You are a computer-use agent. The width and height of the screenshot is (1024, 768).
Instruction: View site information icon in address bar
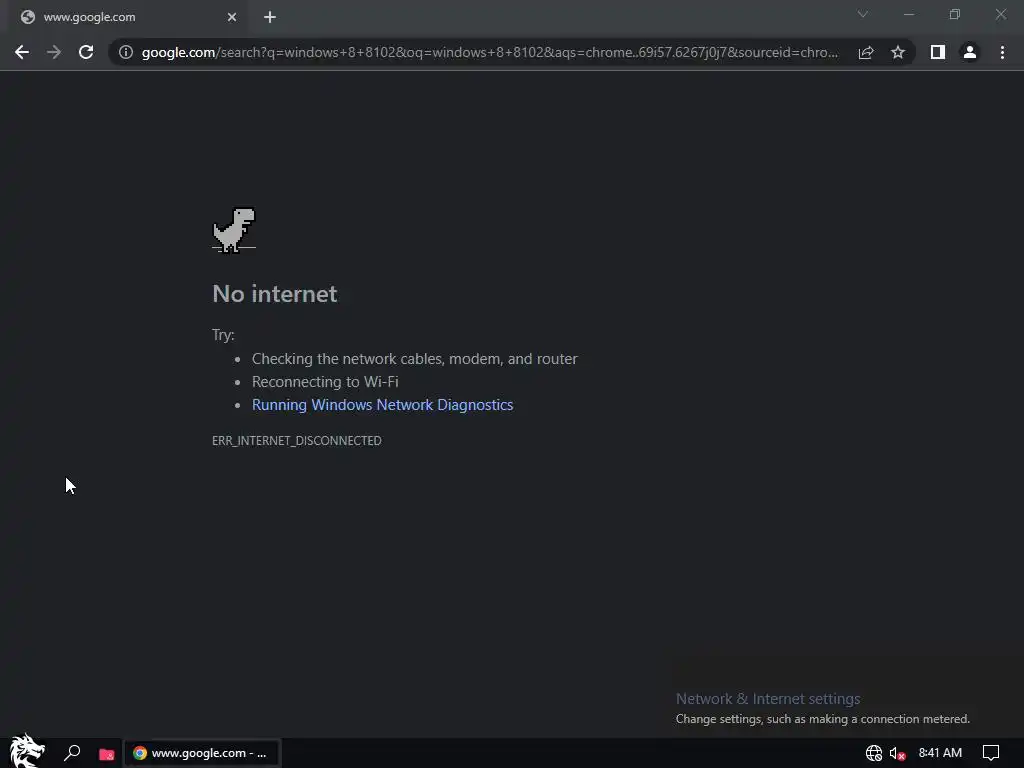click(x=126, y=52)
